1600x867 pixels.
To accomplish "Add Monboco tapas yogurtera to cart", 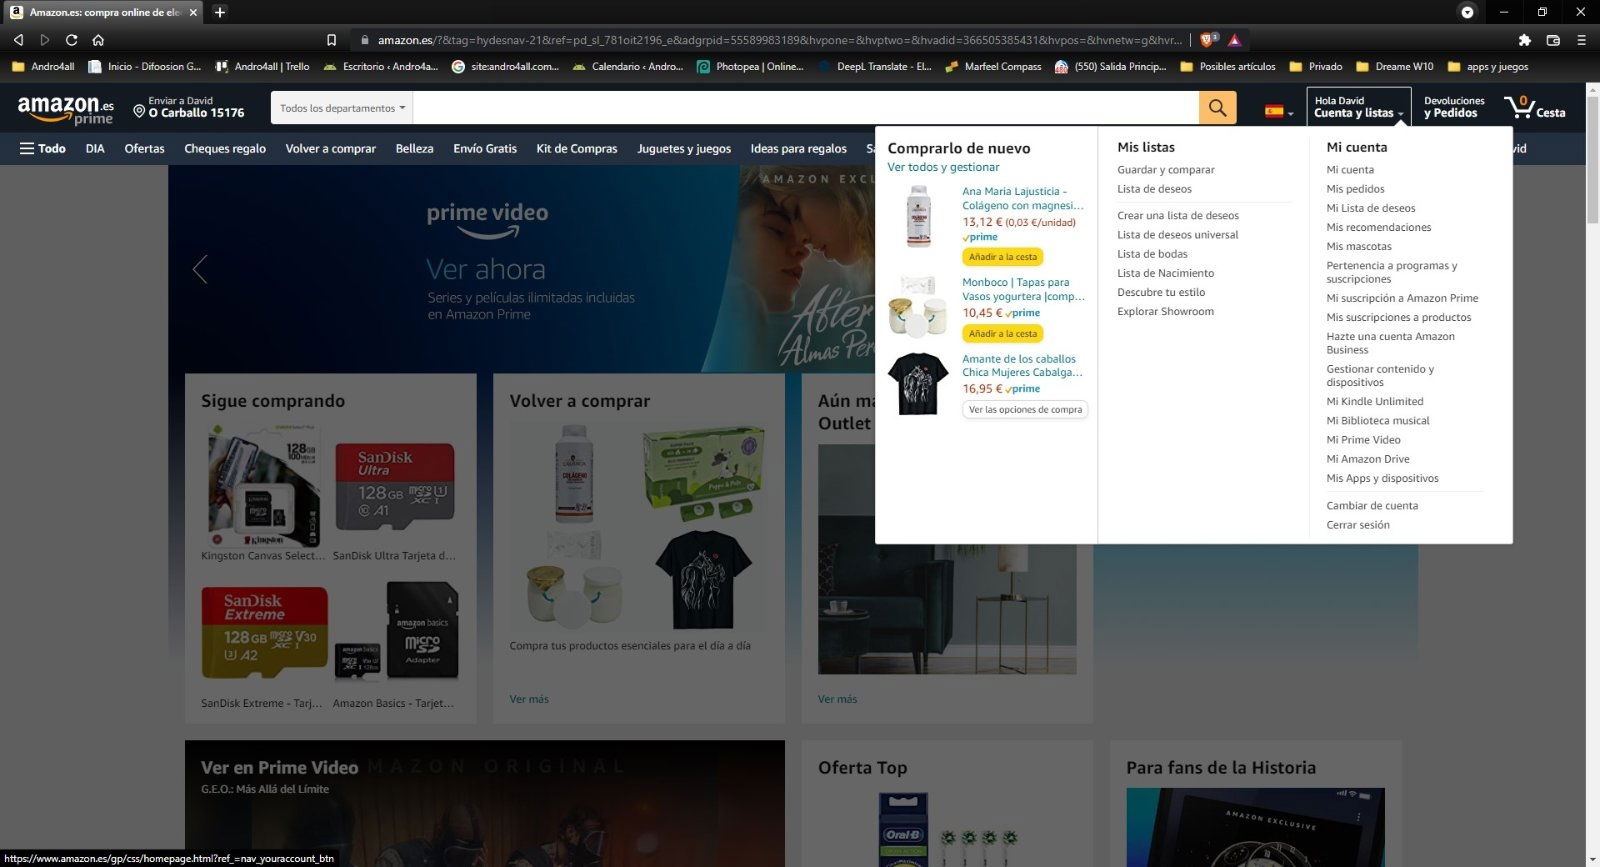I will pyautogui.click(x=1003, y=334).
